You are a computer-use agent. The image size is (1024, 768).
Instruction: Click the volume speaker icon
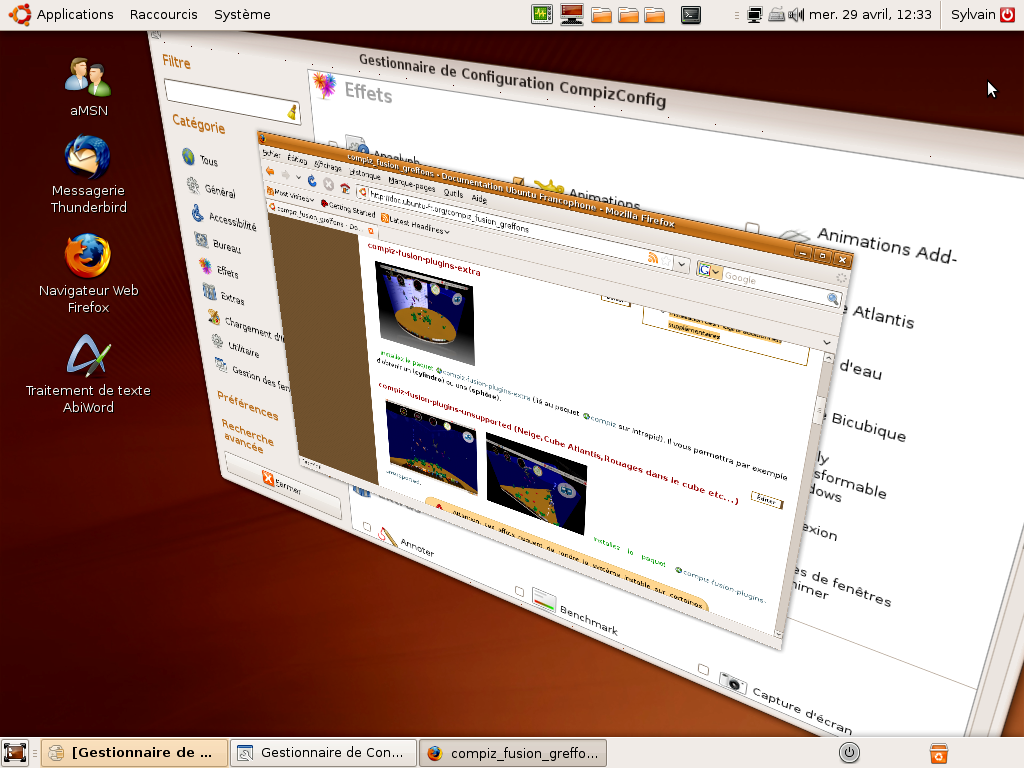tap(797, 14)
